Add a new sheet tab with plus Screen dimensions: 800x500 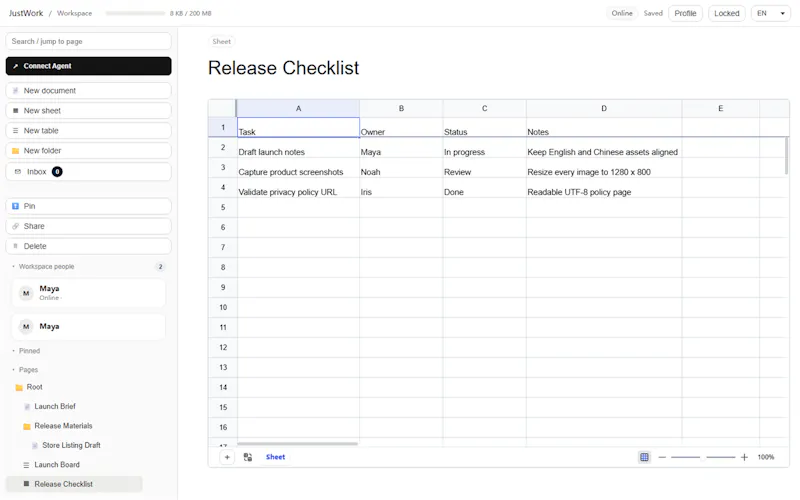click(227, 457)
